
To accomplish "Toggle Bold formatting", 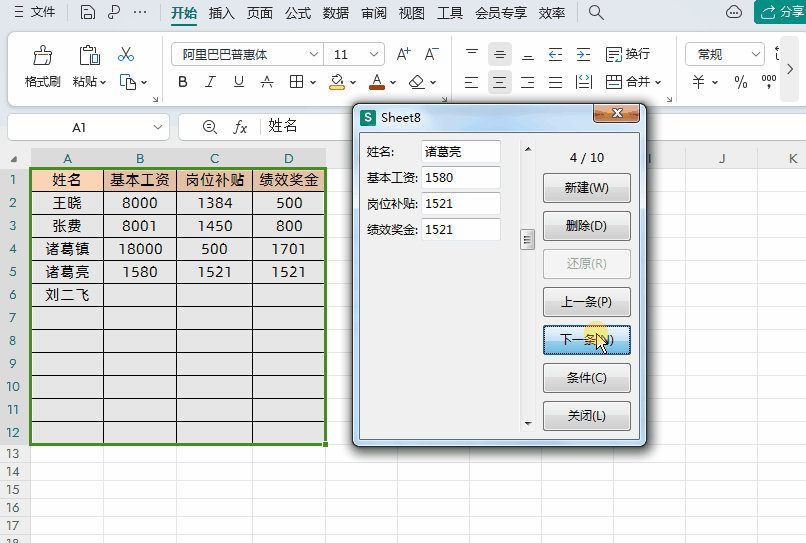I will pos(182,81).
